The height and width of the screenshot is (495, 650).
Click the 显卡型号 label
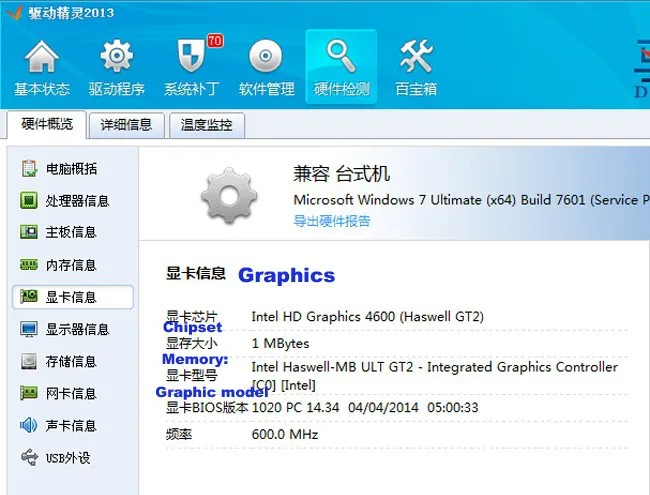coord(192,376)
